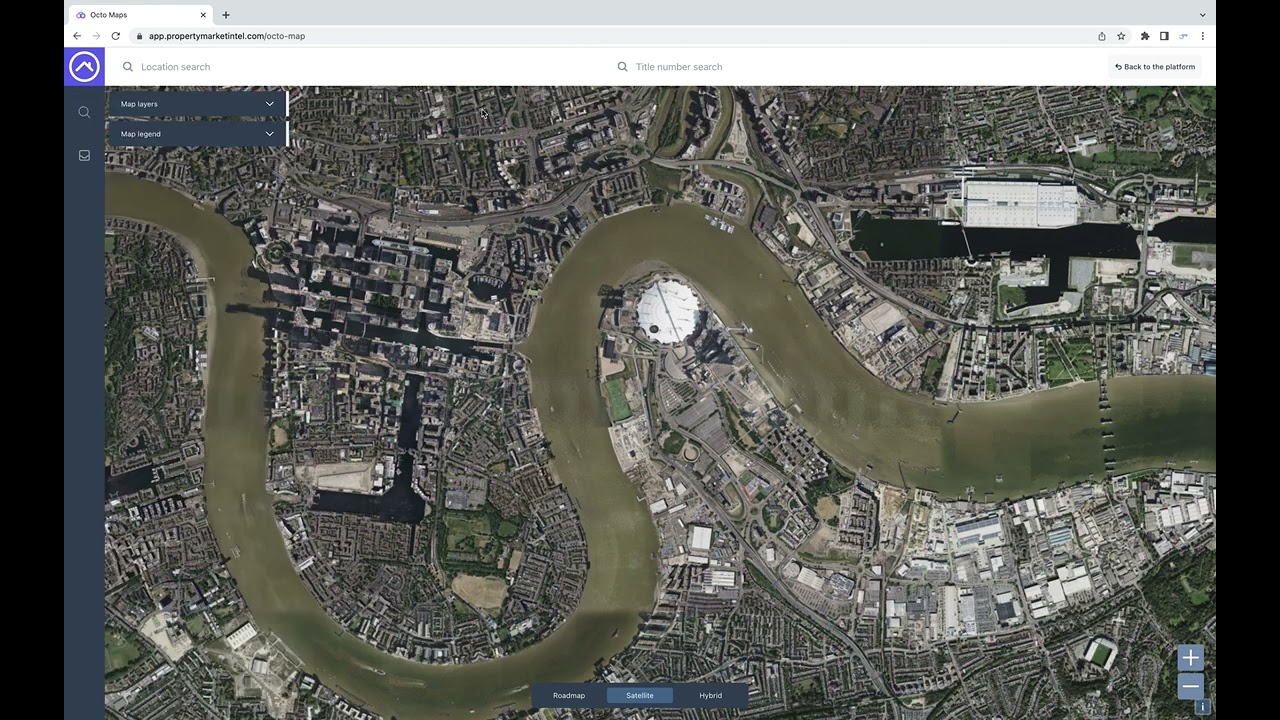
Task: Close the Octo Maps tab
Action: [203, 15]
